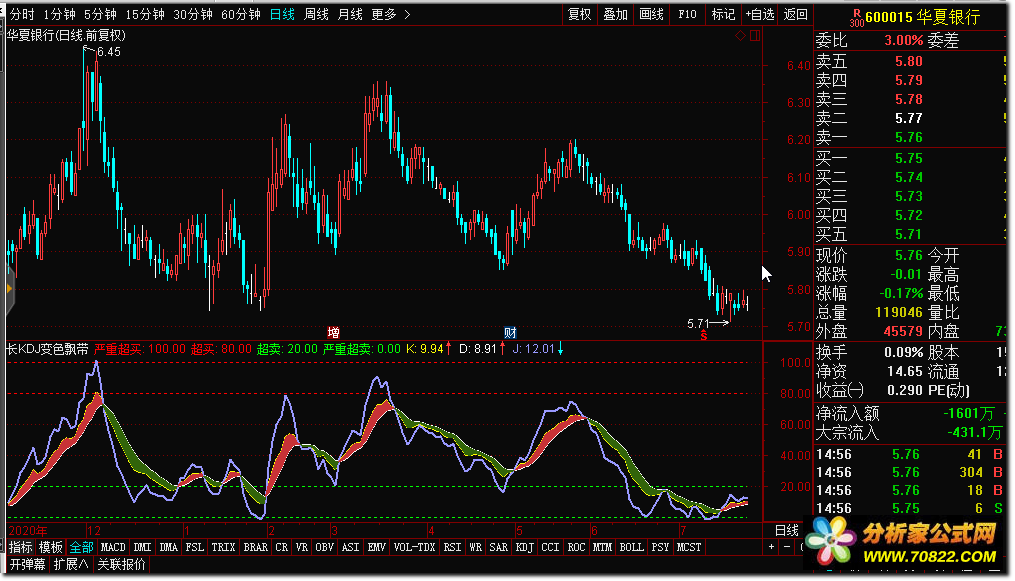Switch indicator to DMA
Screen dimensions: 1015x581
(168, 547)
